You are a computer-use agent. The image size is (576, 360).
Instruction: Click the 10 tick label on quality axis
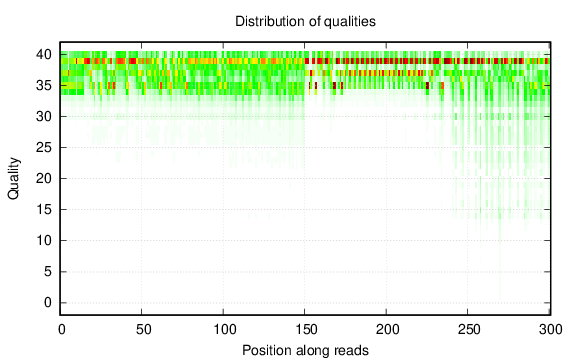click(44, 241)
